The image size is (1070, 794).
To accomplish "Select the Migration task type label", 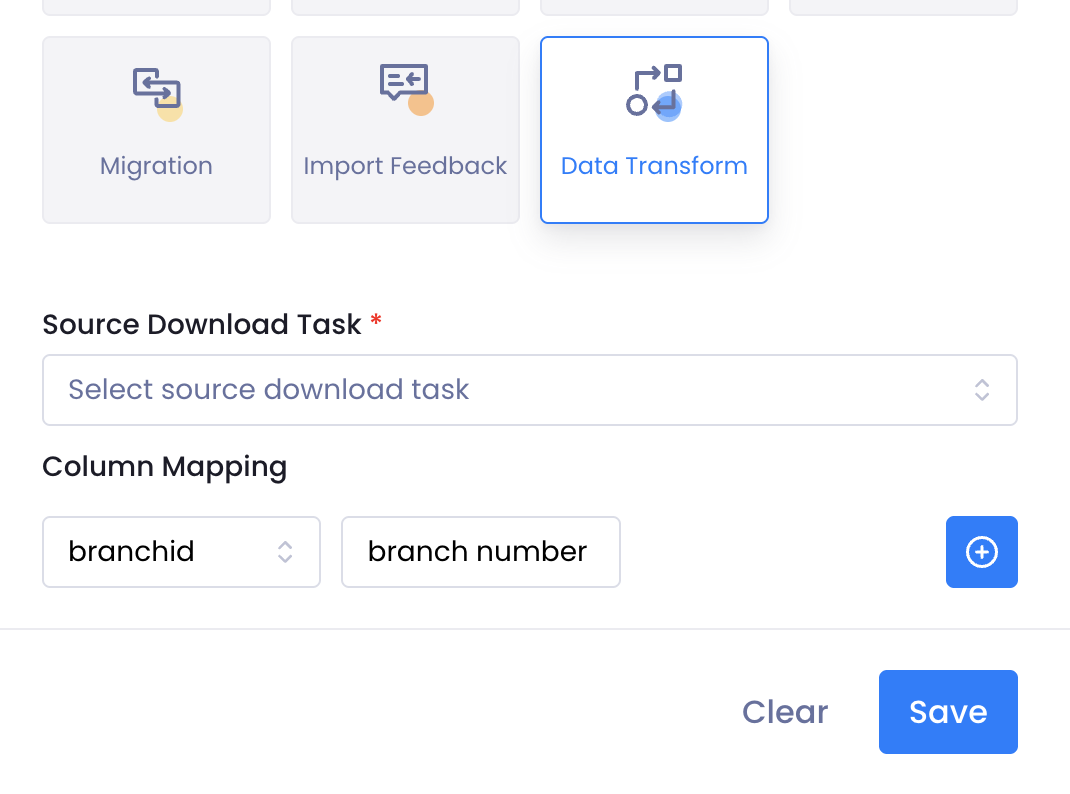I will coord(156,166).
